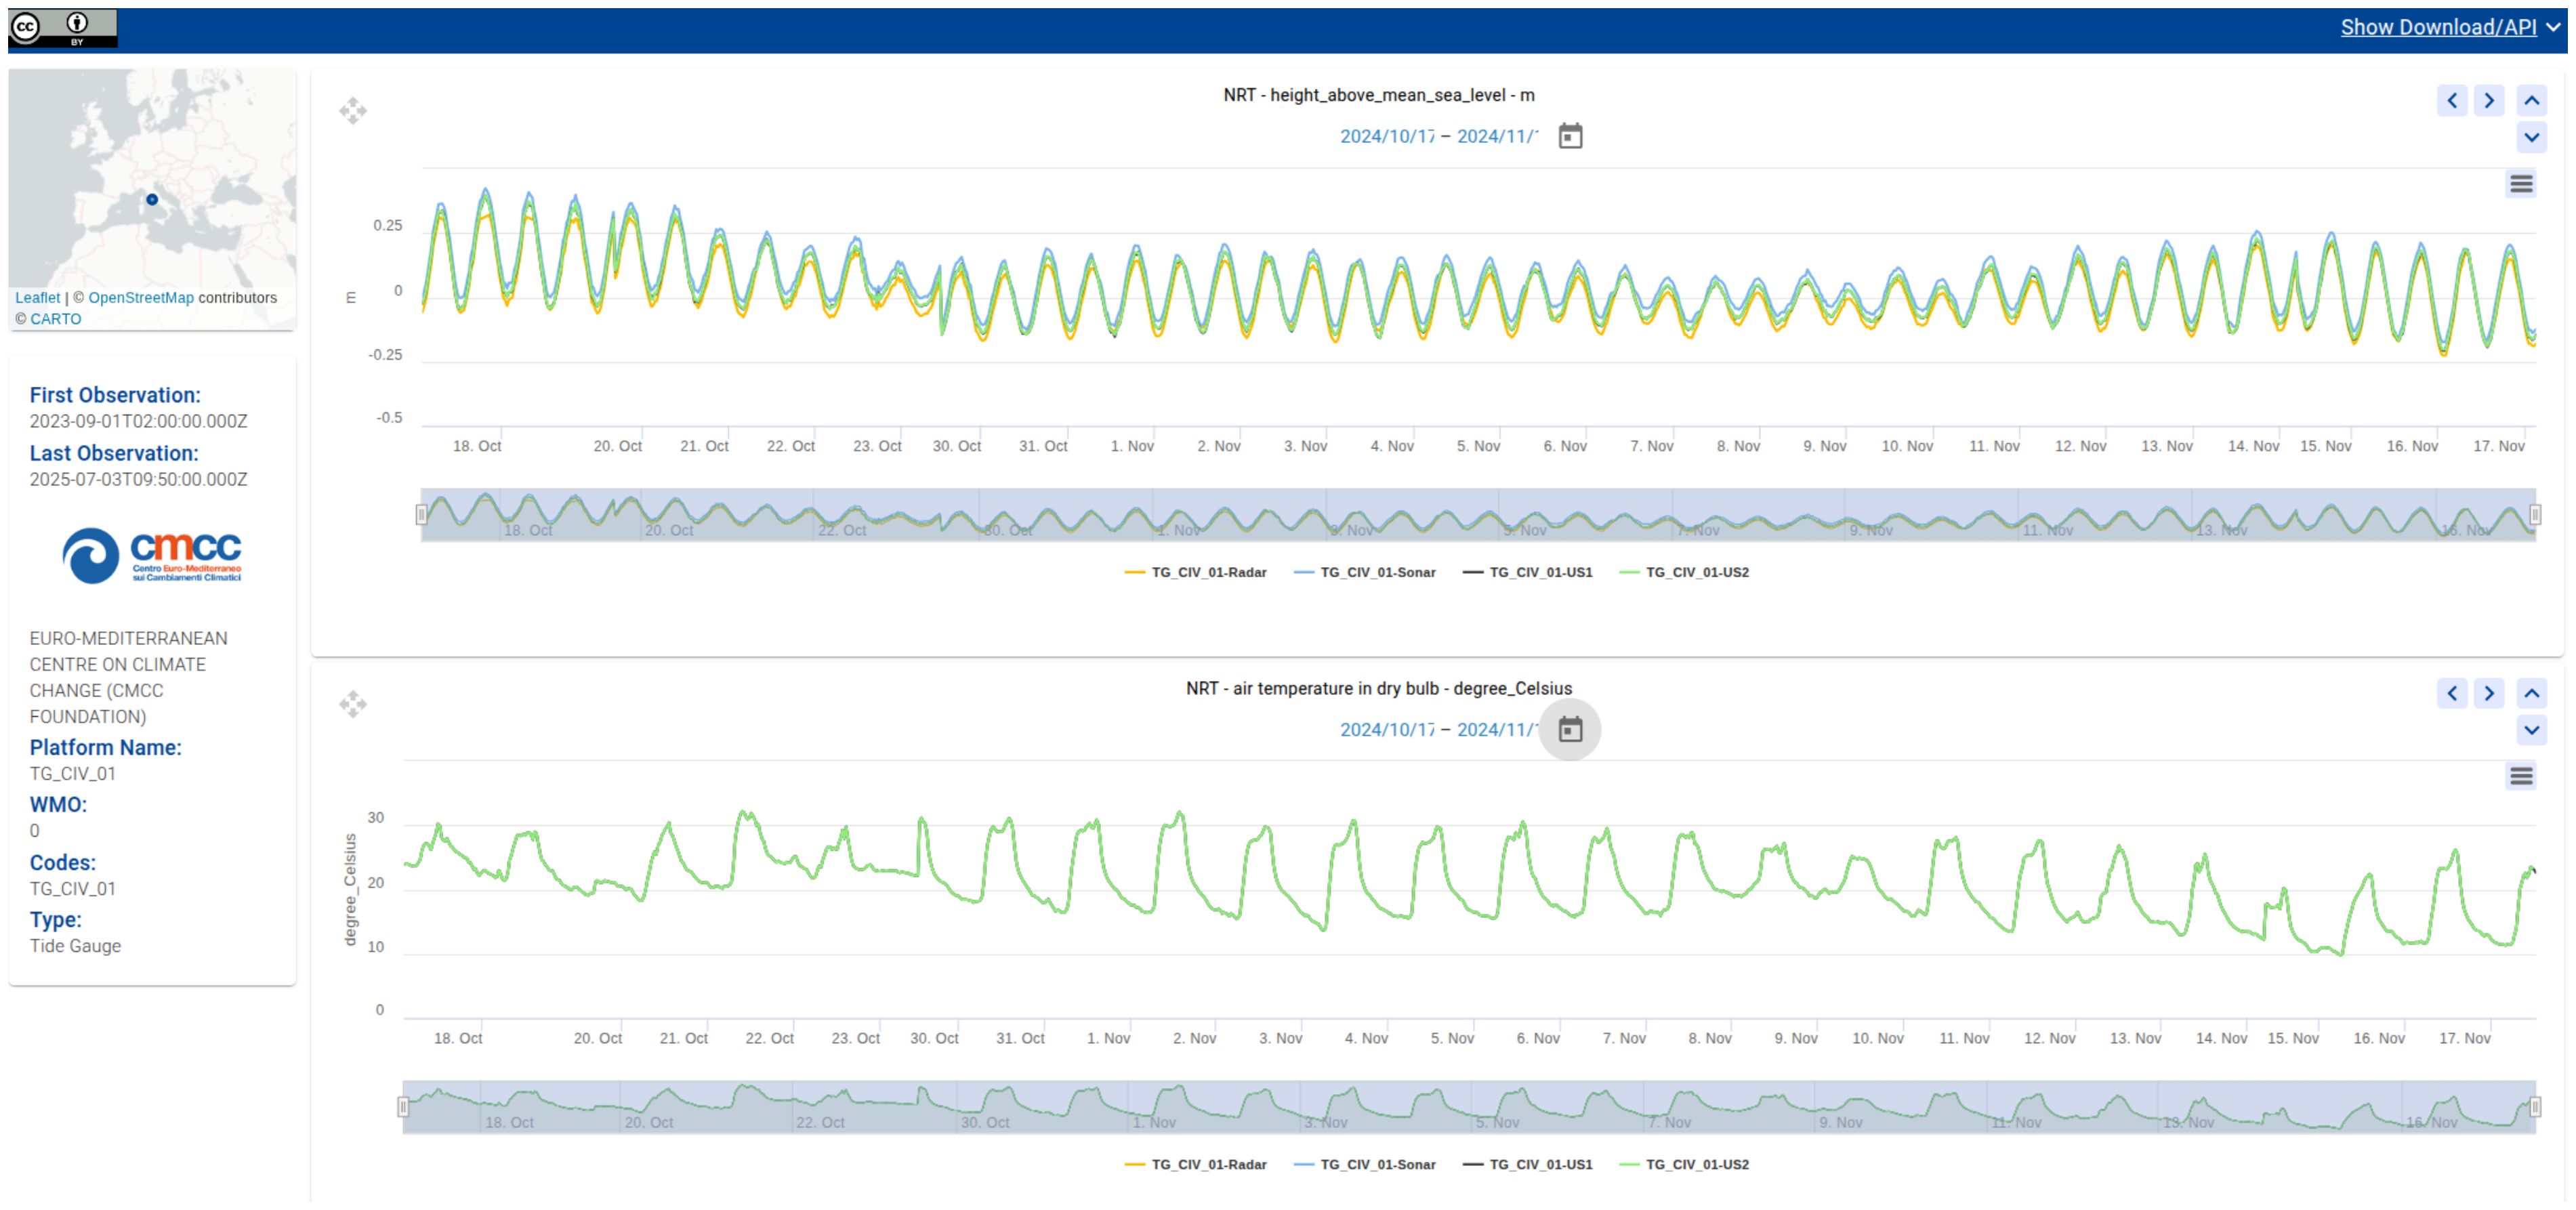The image size is (2576, 1210).
Task: Open the OpenStreetMap contributors link
Action: [x=141, y=297]
